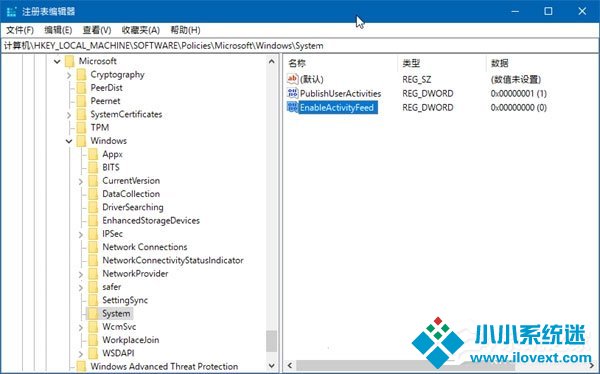
Task: Click the Microsoft folder icon
Action: click(69, 61)
